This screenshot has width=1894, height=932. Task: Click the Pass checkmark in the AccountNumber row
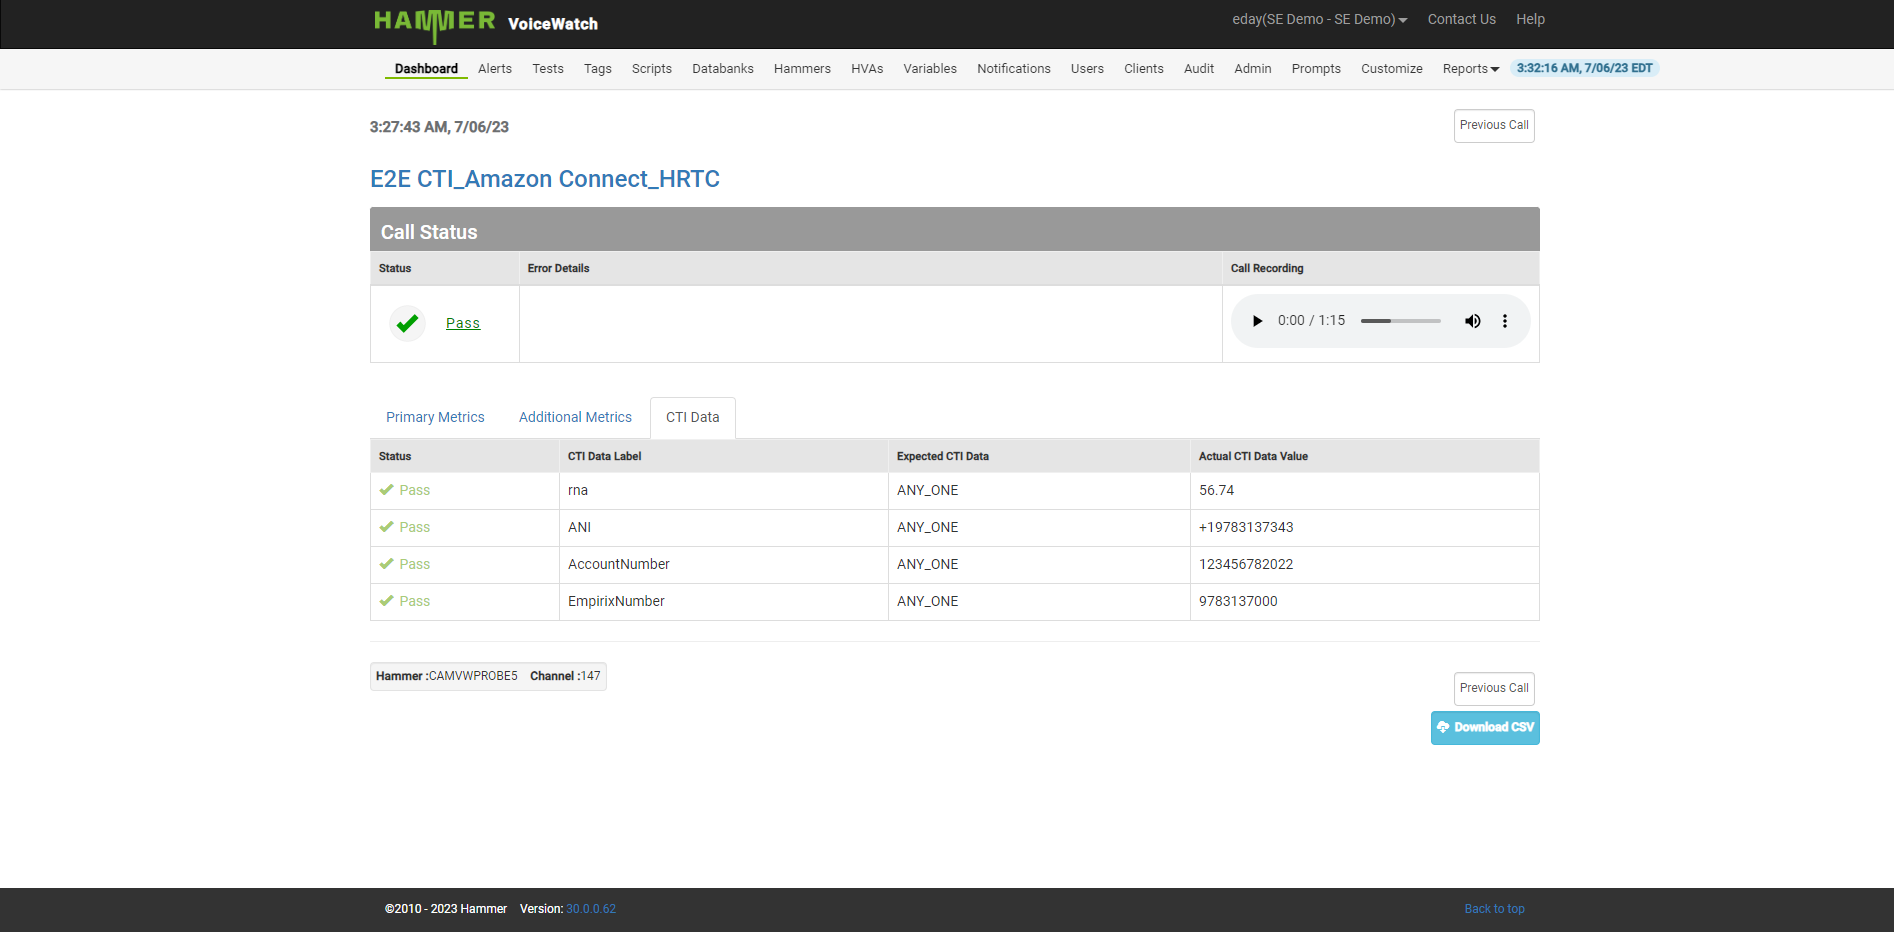pyautogui.click(x=388, y=564)
